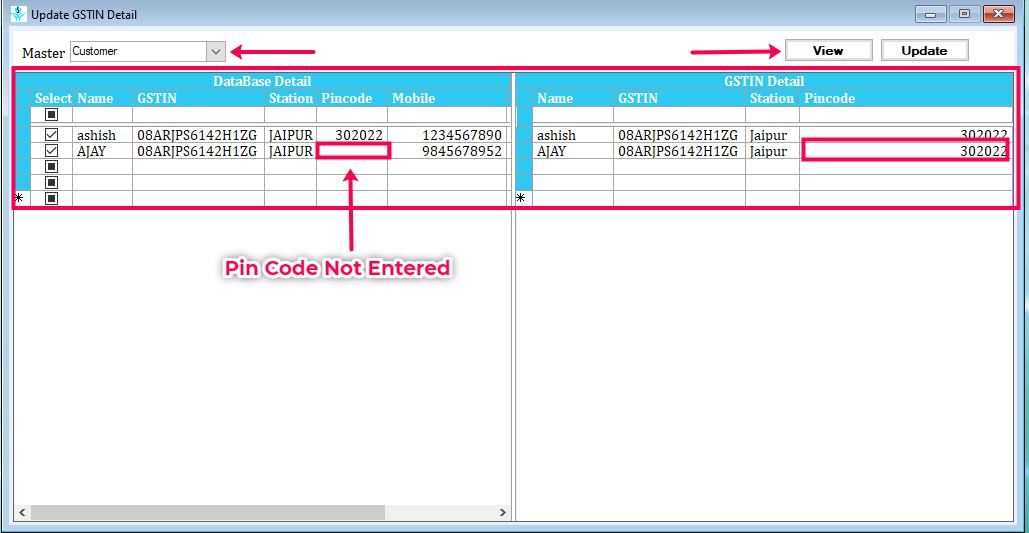Click the horizontal scrollbar left arrow
Viewport: 1029px width, 533px height.
click(x=21, y=512)
